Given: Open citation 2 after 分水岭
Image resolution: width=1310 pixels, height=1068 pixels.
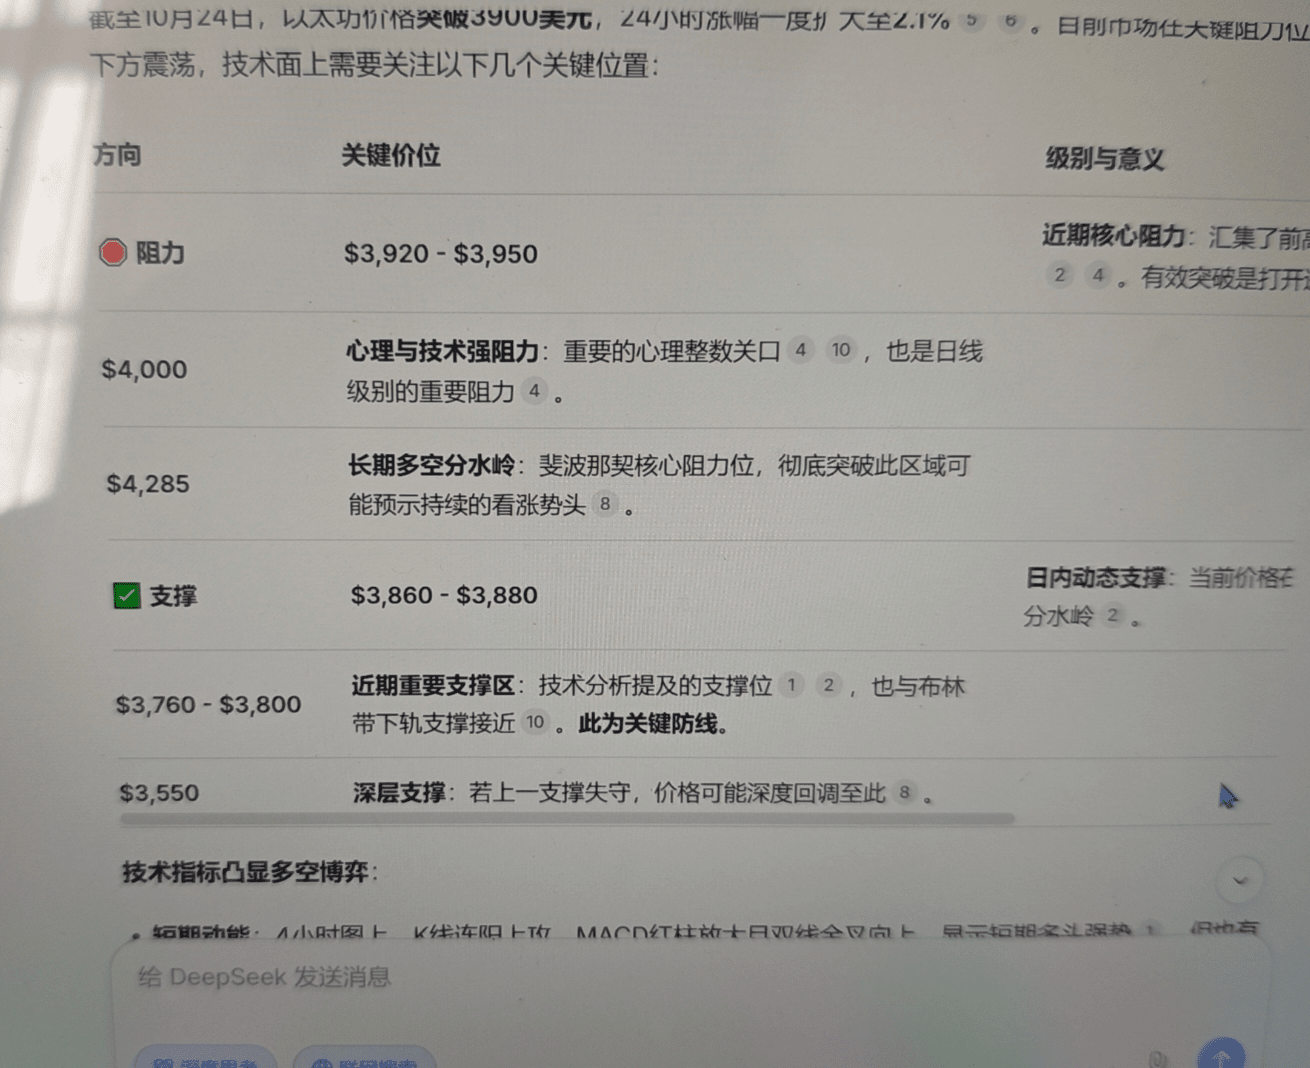Looking at the screenshot, I should 1112,616.
